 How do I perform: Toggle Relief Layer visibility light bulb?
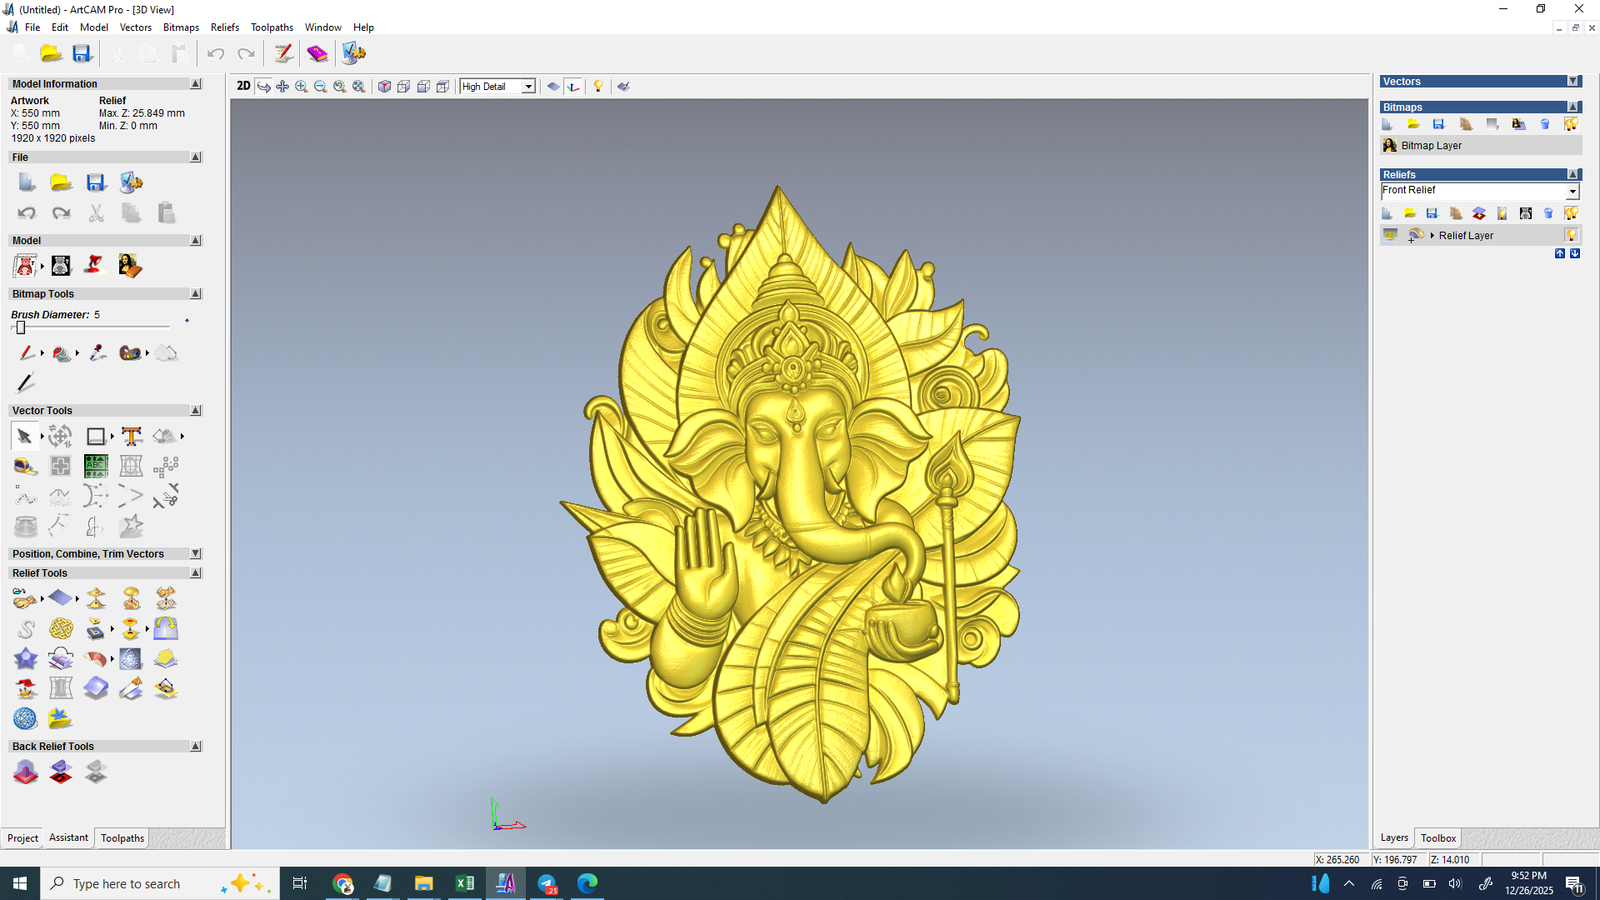click(x=1571, y=236)
